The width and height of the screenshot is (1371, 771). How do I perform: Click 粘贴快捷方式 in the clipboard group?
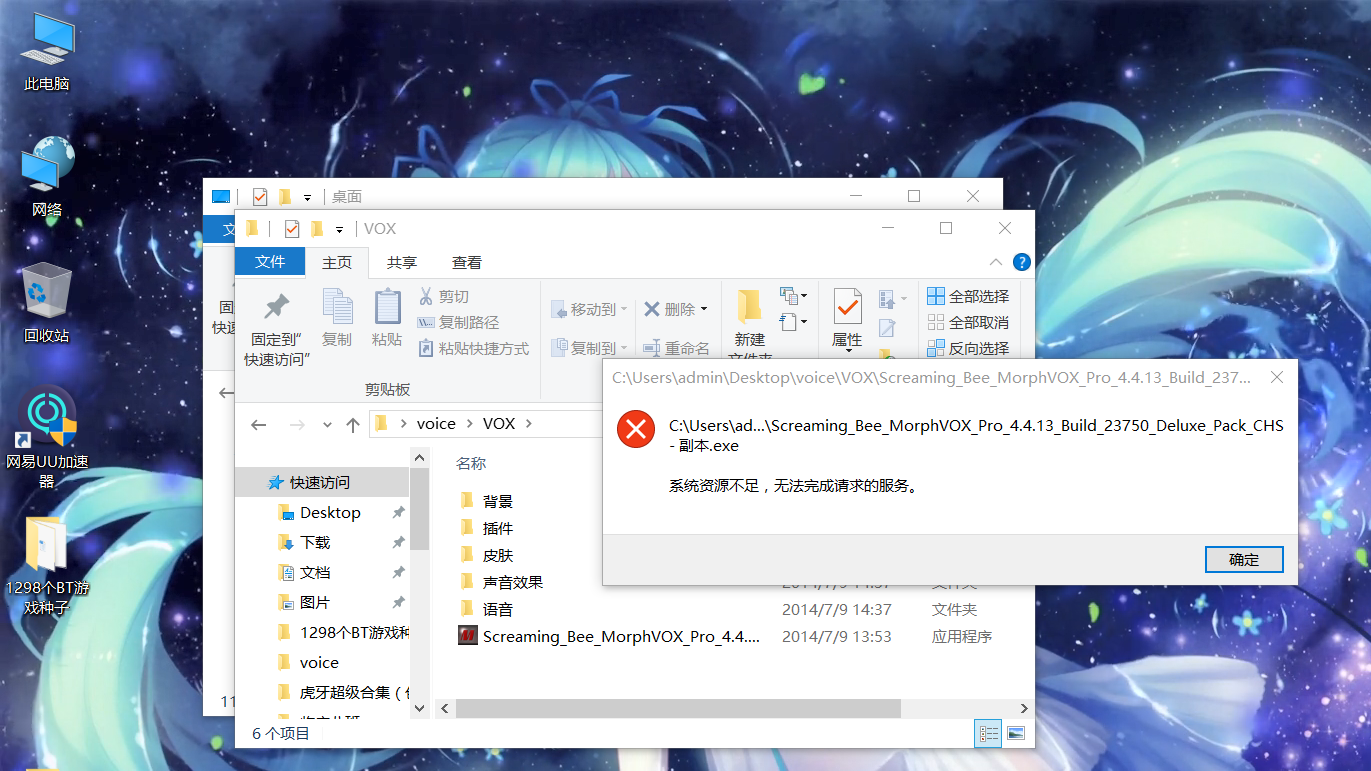click(x=473, y=349)
